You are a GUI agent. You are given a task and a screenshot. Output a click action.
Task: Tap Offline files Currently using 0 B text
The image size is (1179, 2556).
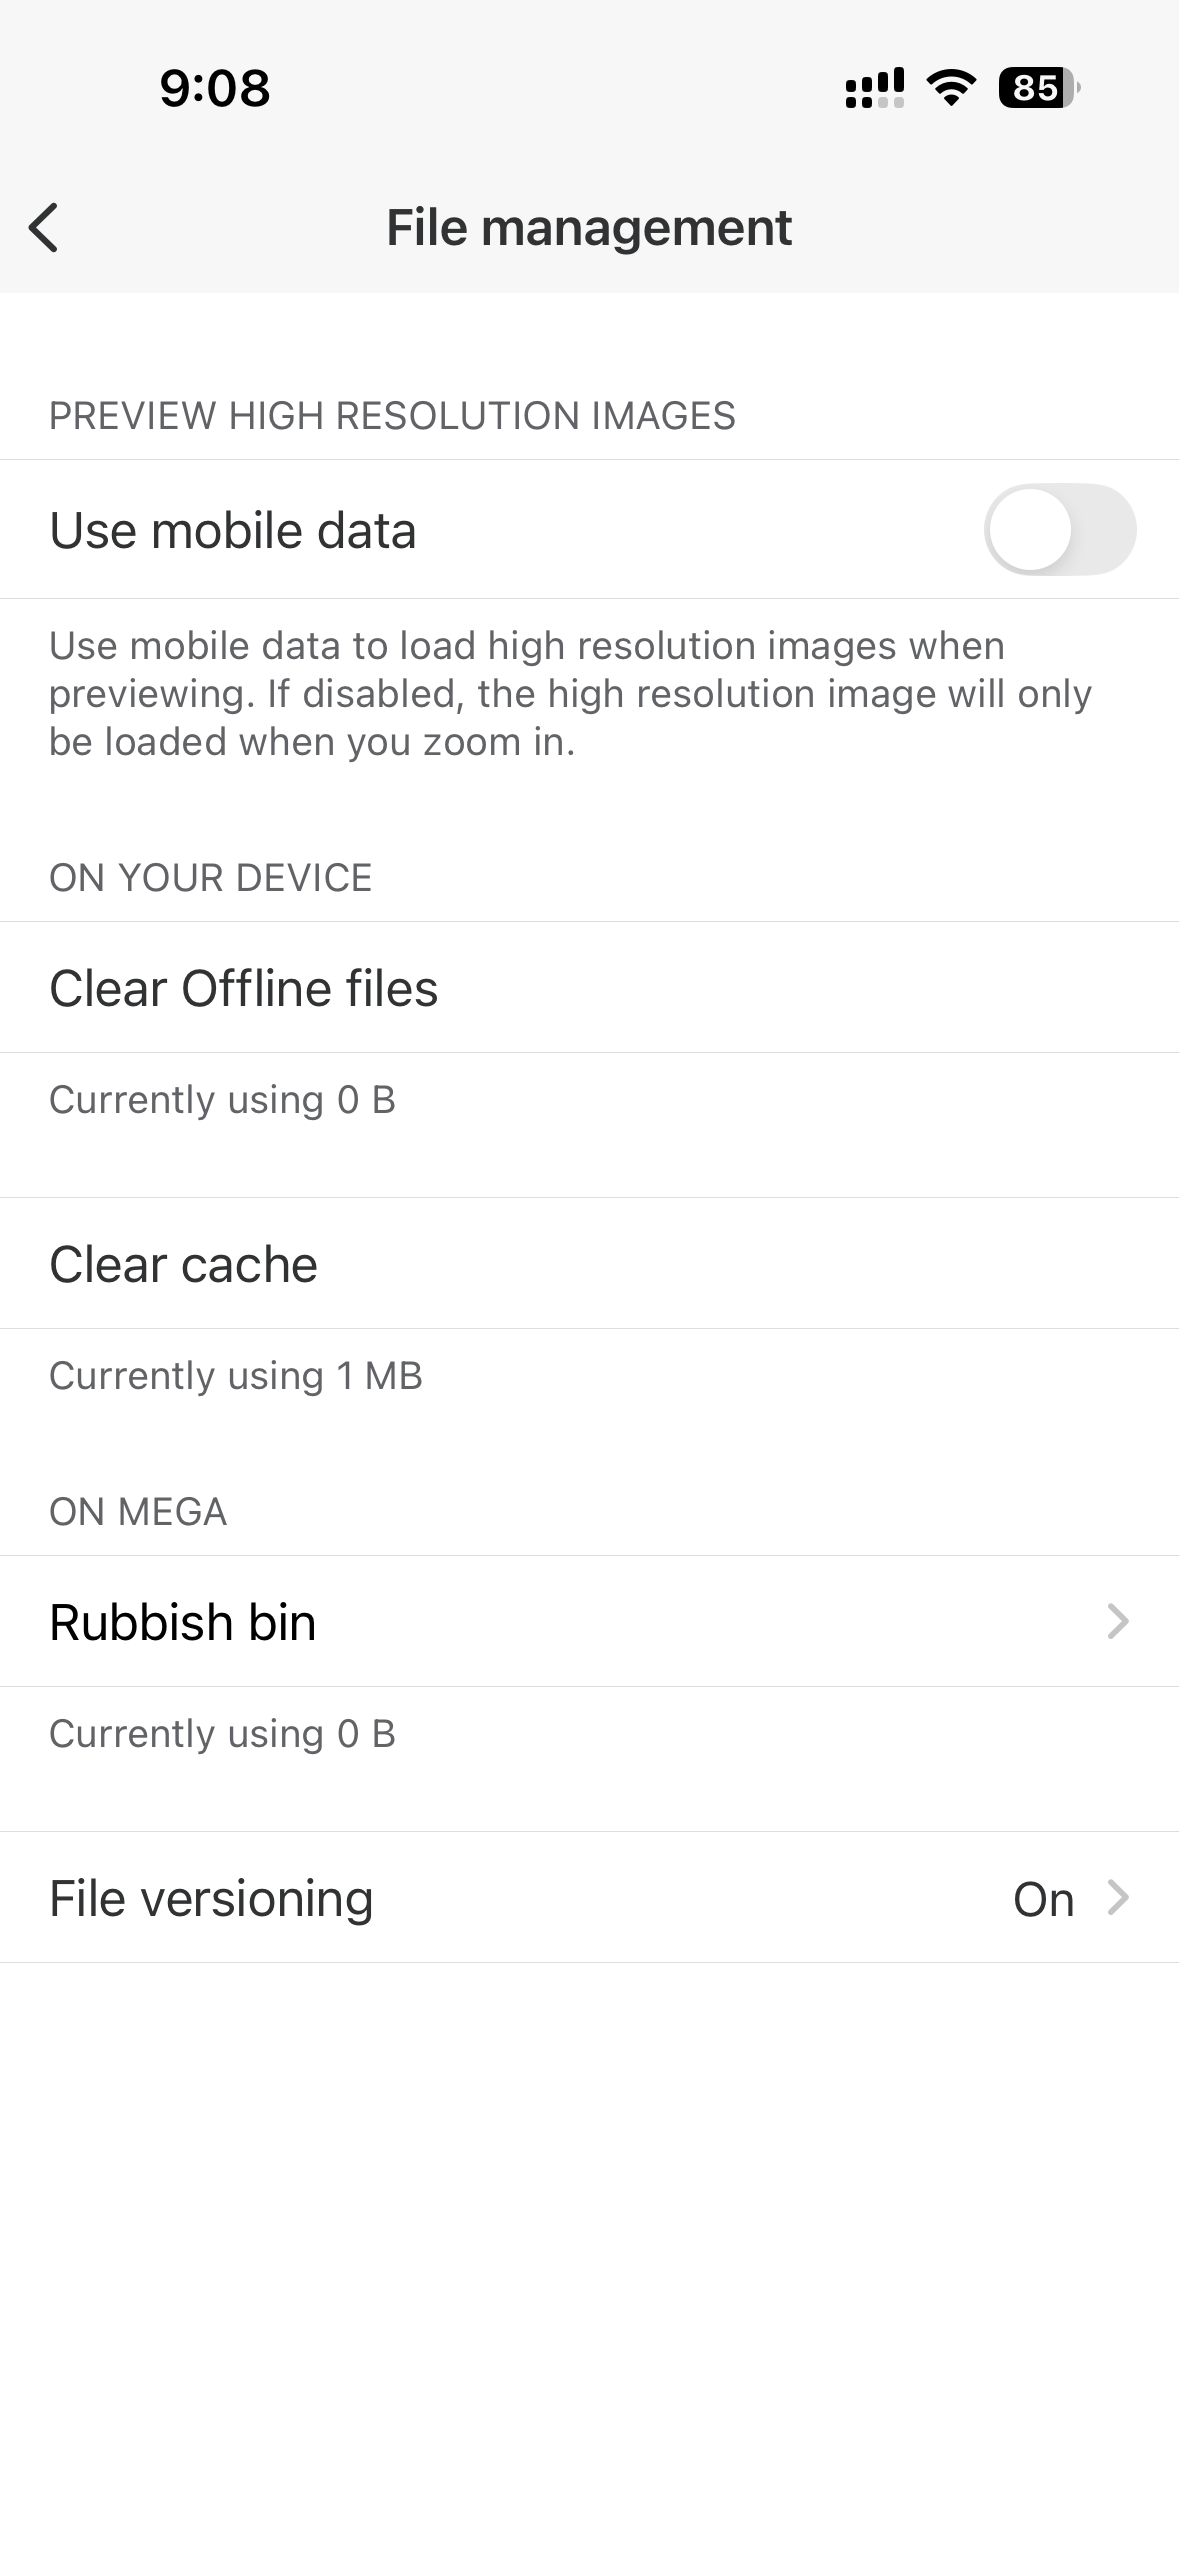[222, 1100]
